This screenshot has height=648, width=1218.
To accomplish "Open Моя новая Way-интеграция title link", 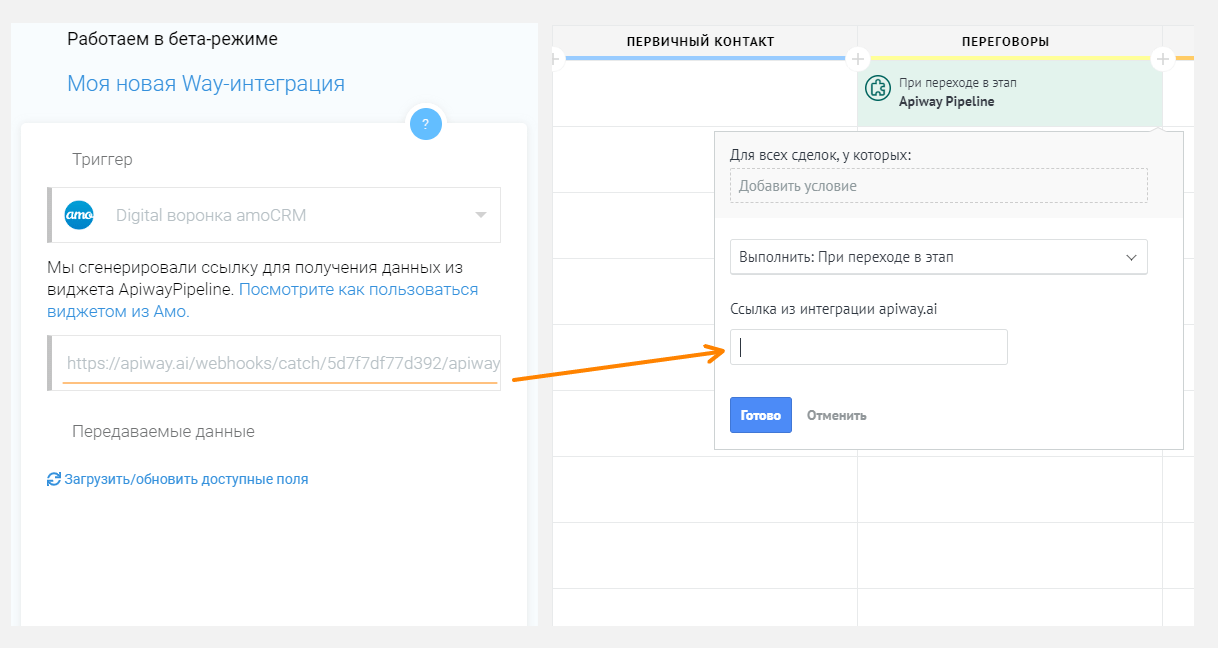I will tap(206, 83).
